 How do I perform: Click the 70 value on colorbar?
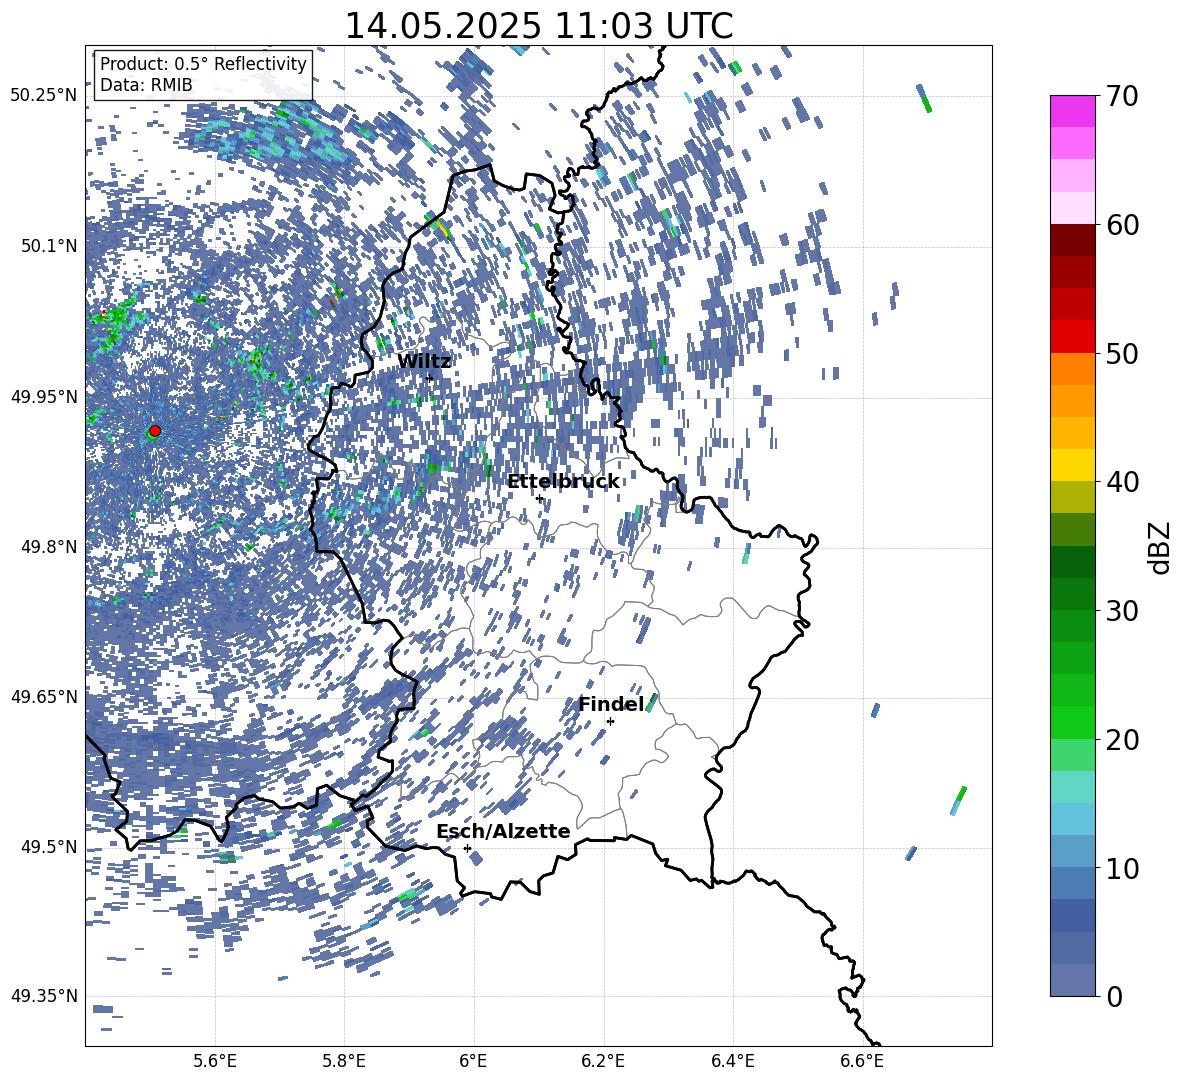coord(1123,96)
